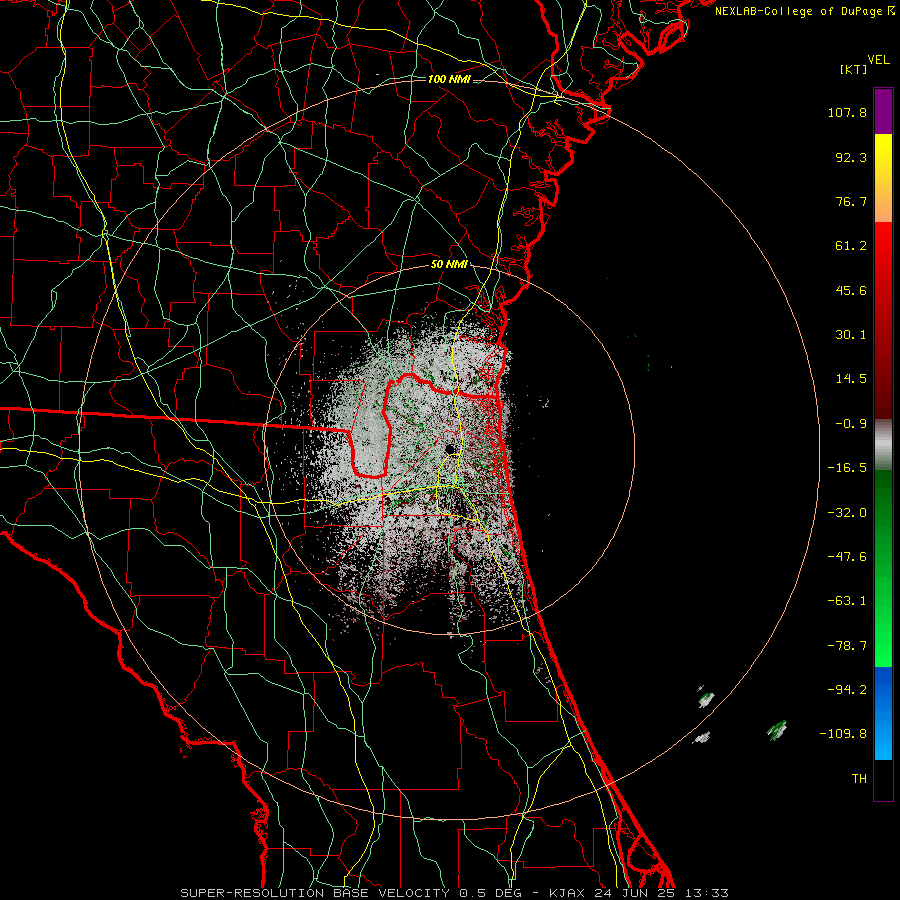Select the -94.2 legend value
Viewport: 900px width, 900px height.
(847, 689)
